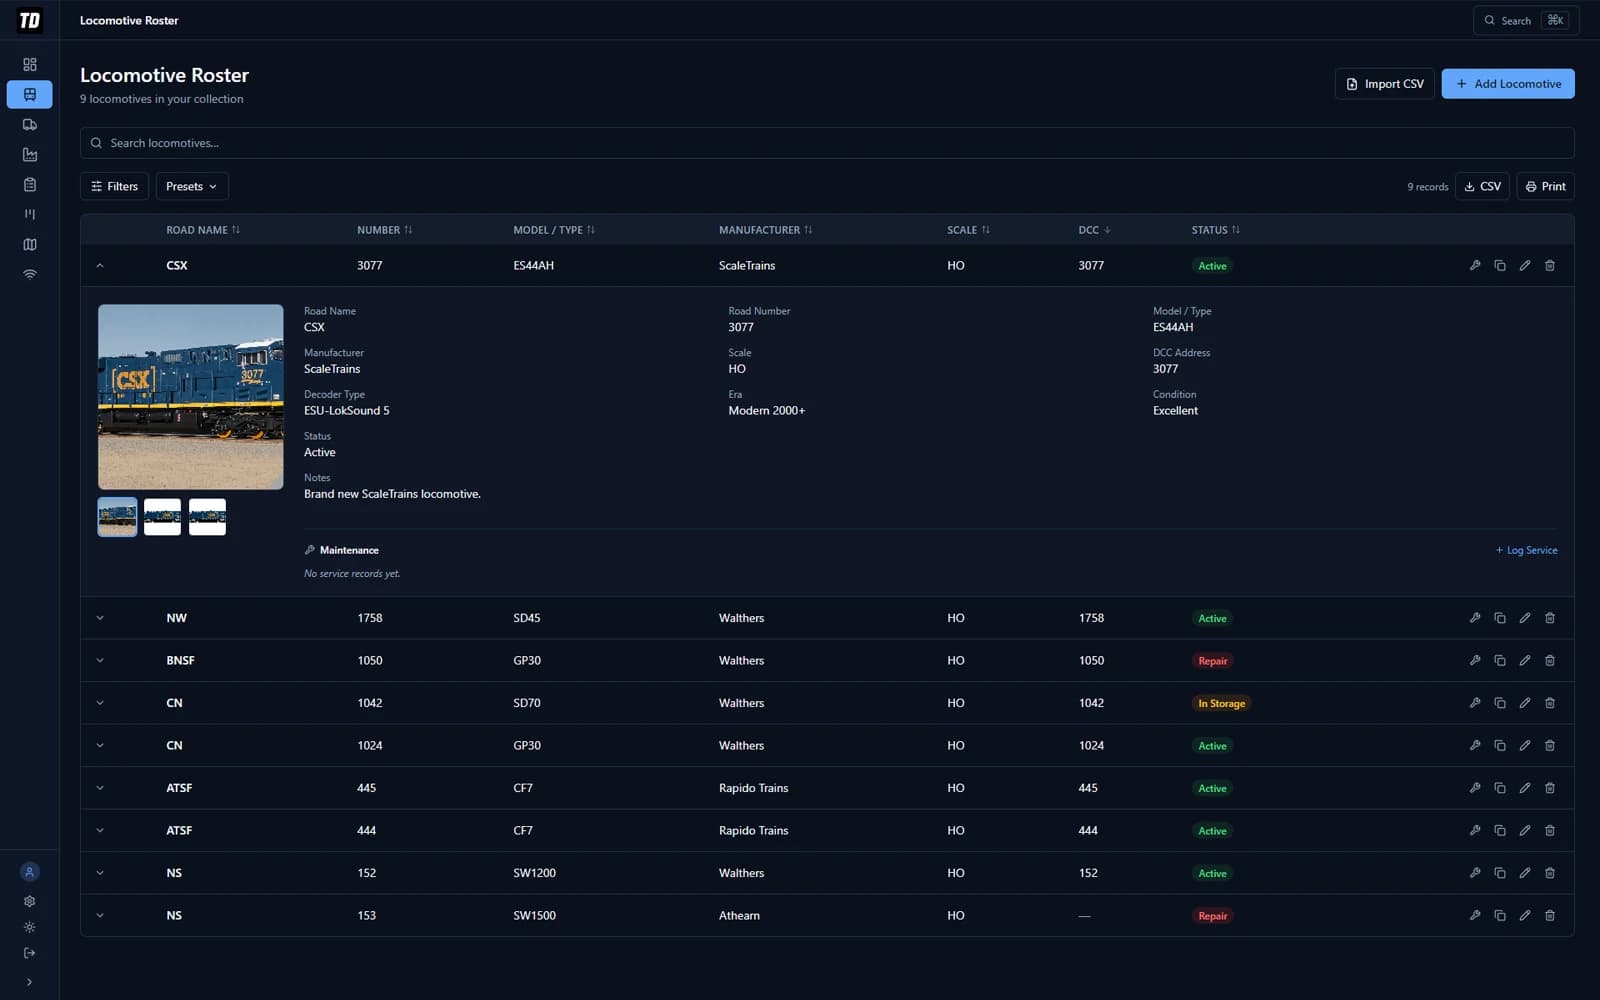The height and width of the screenshot is (1000, 1600).
Task: Open the Presets dropdown
Action: point(191,186)
